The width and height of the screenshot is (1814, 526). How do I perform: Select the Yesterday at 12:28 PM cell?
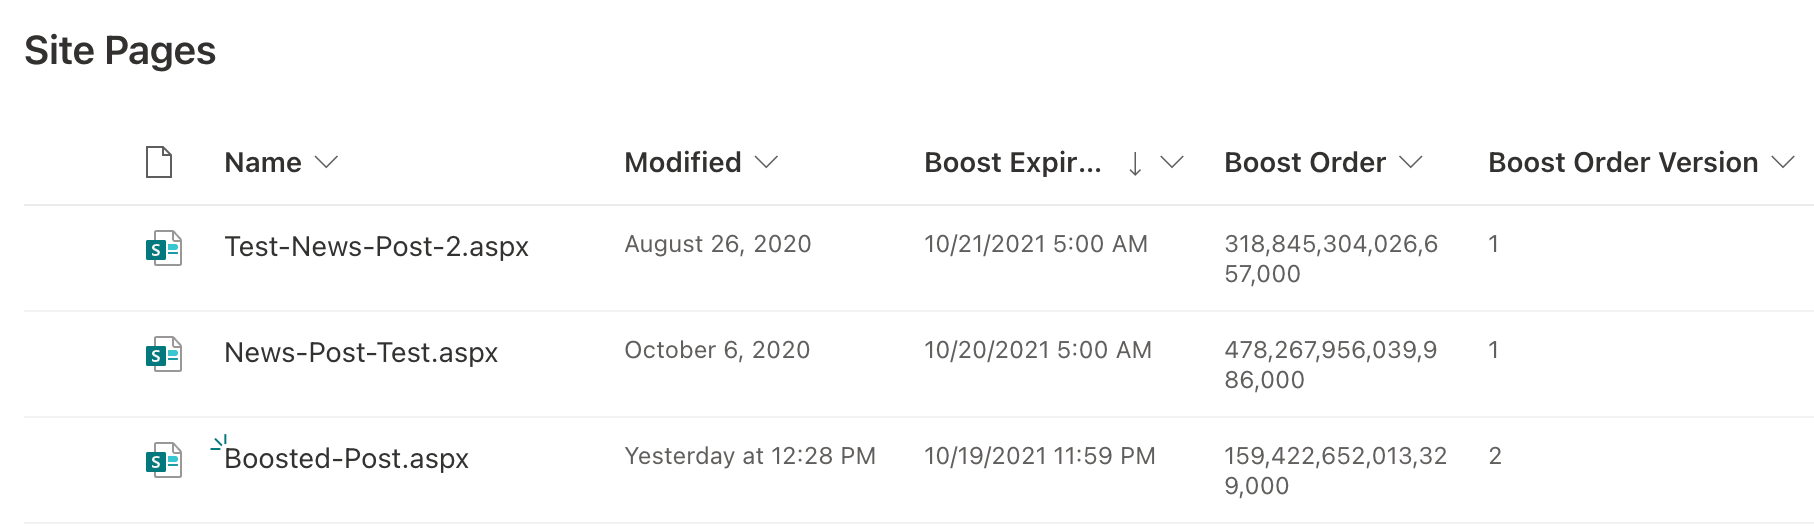point(750,456)
